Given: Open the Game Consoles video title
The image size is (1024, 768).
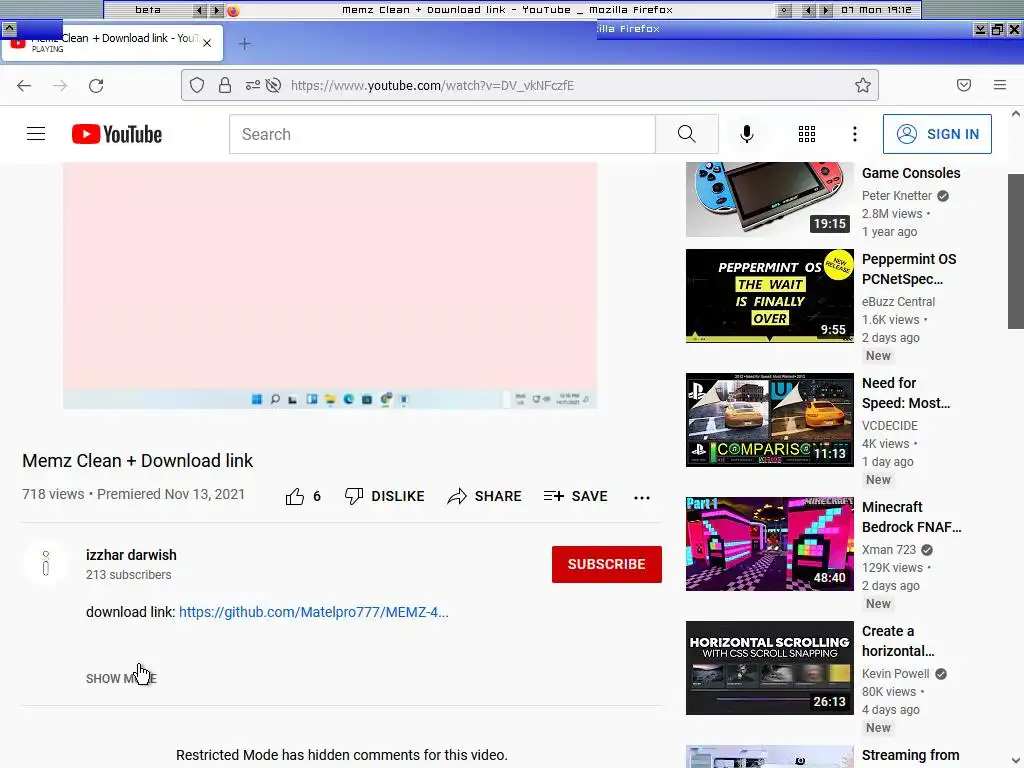Looking at the screenshot, I should click(911, 173).
